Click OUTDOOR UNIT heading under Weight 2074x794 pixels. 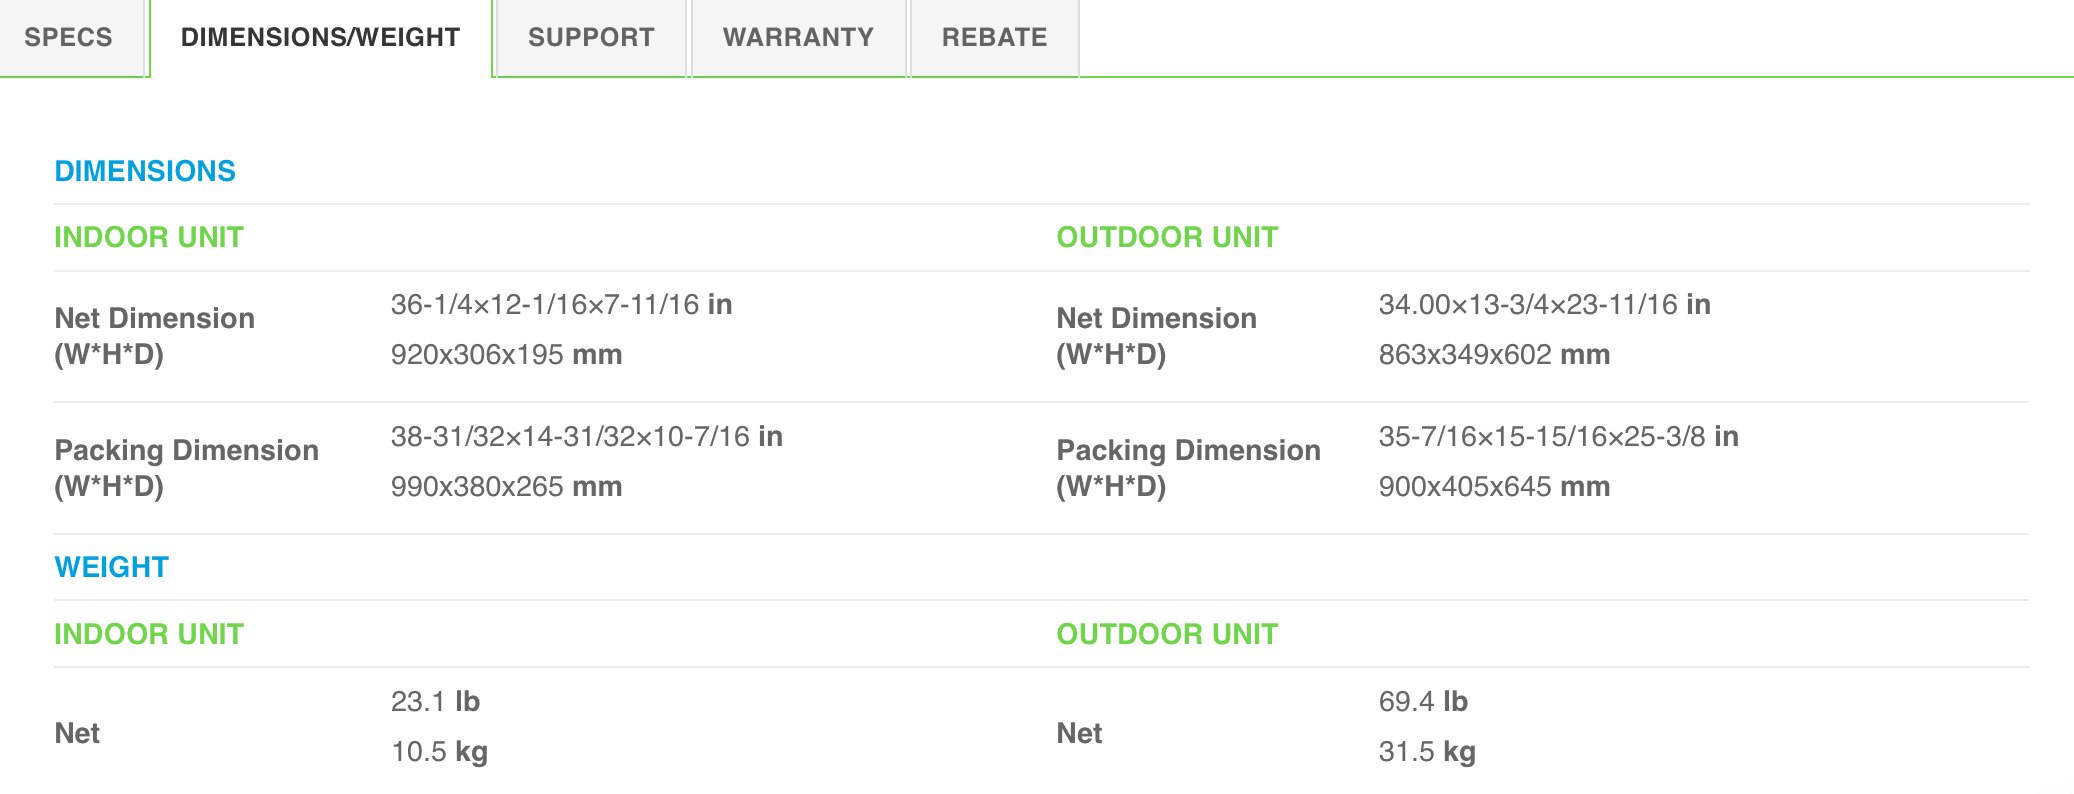1167,634
